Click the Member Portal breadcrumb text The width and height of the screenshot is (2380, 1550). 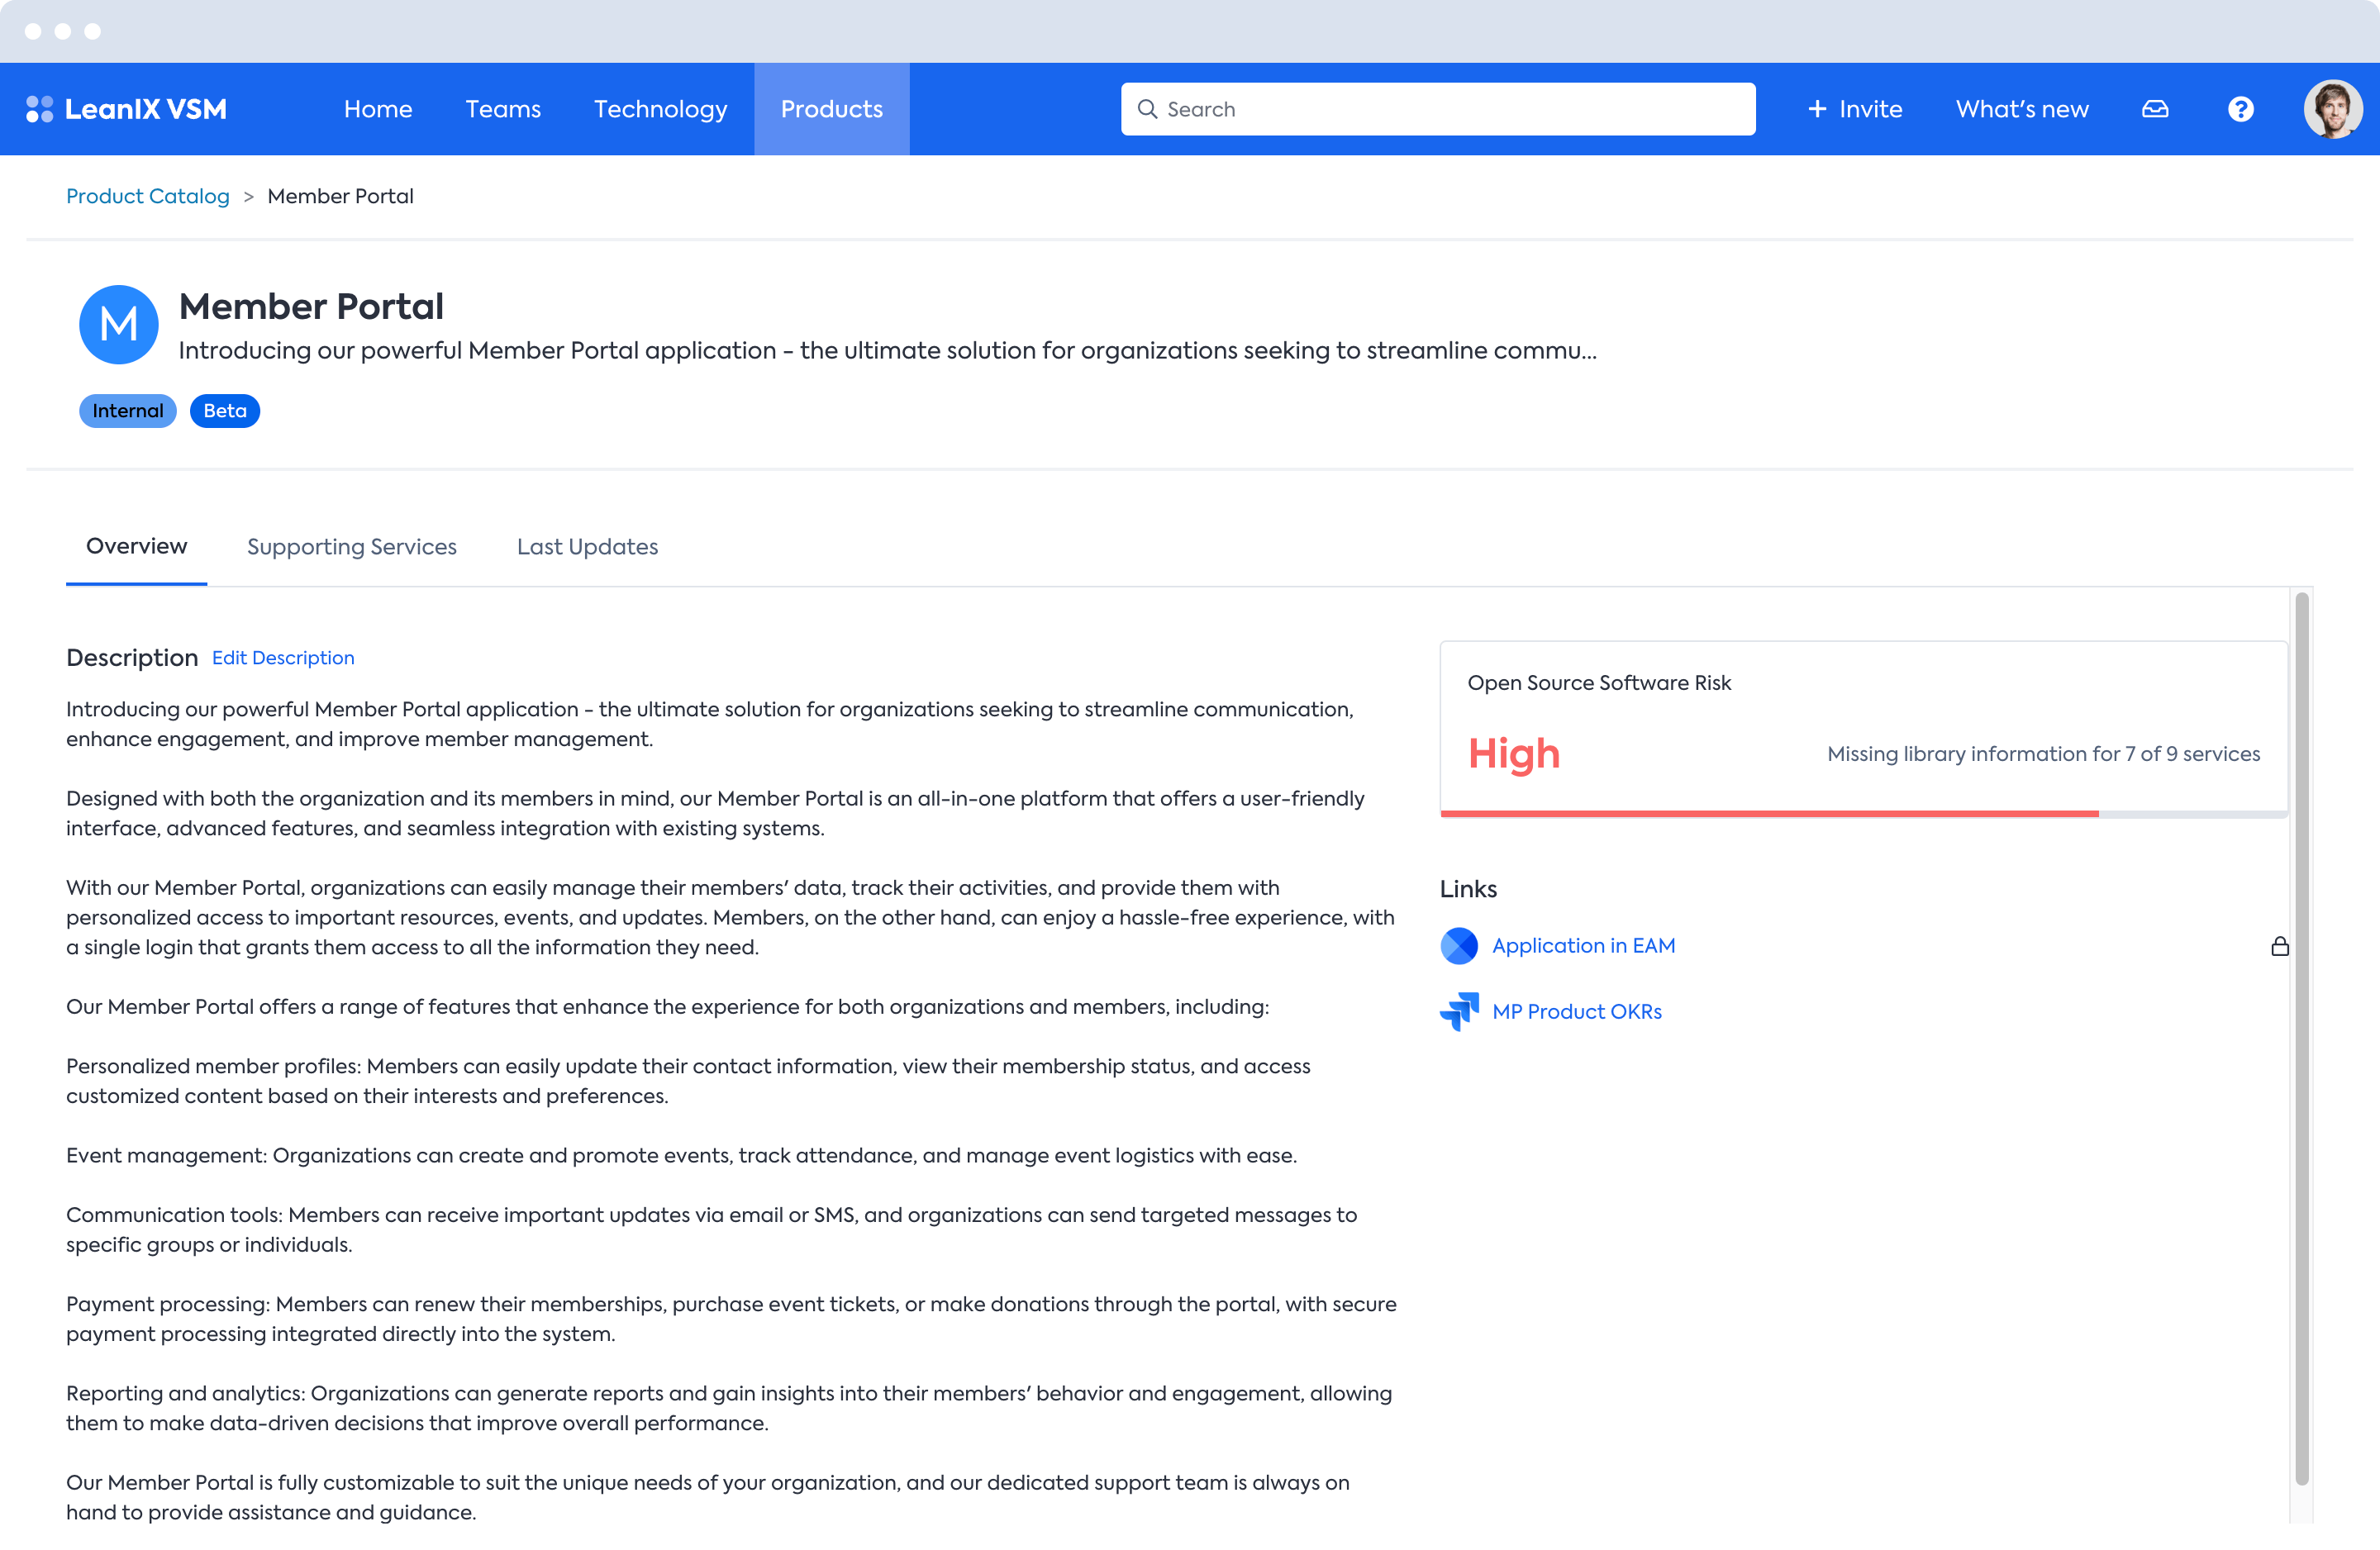(341, 196)
